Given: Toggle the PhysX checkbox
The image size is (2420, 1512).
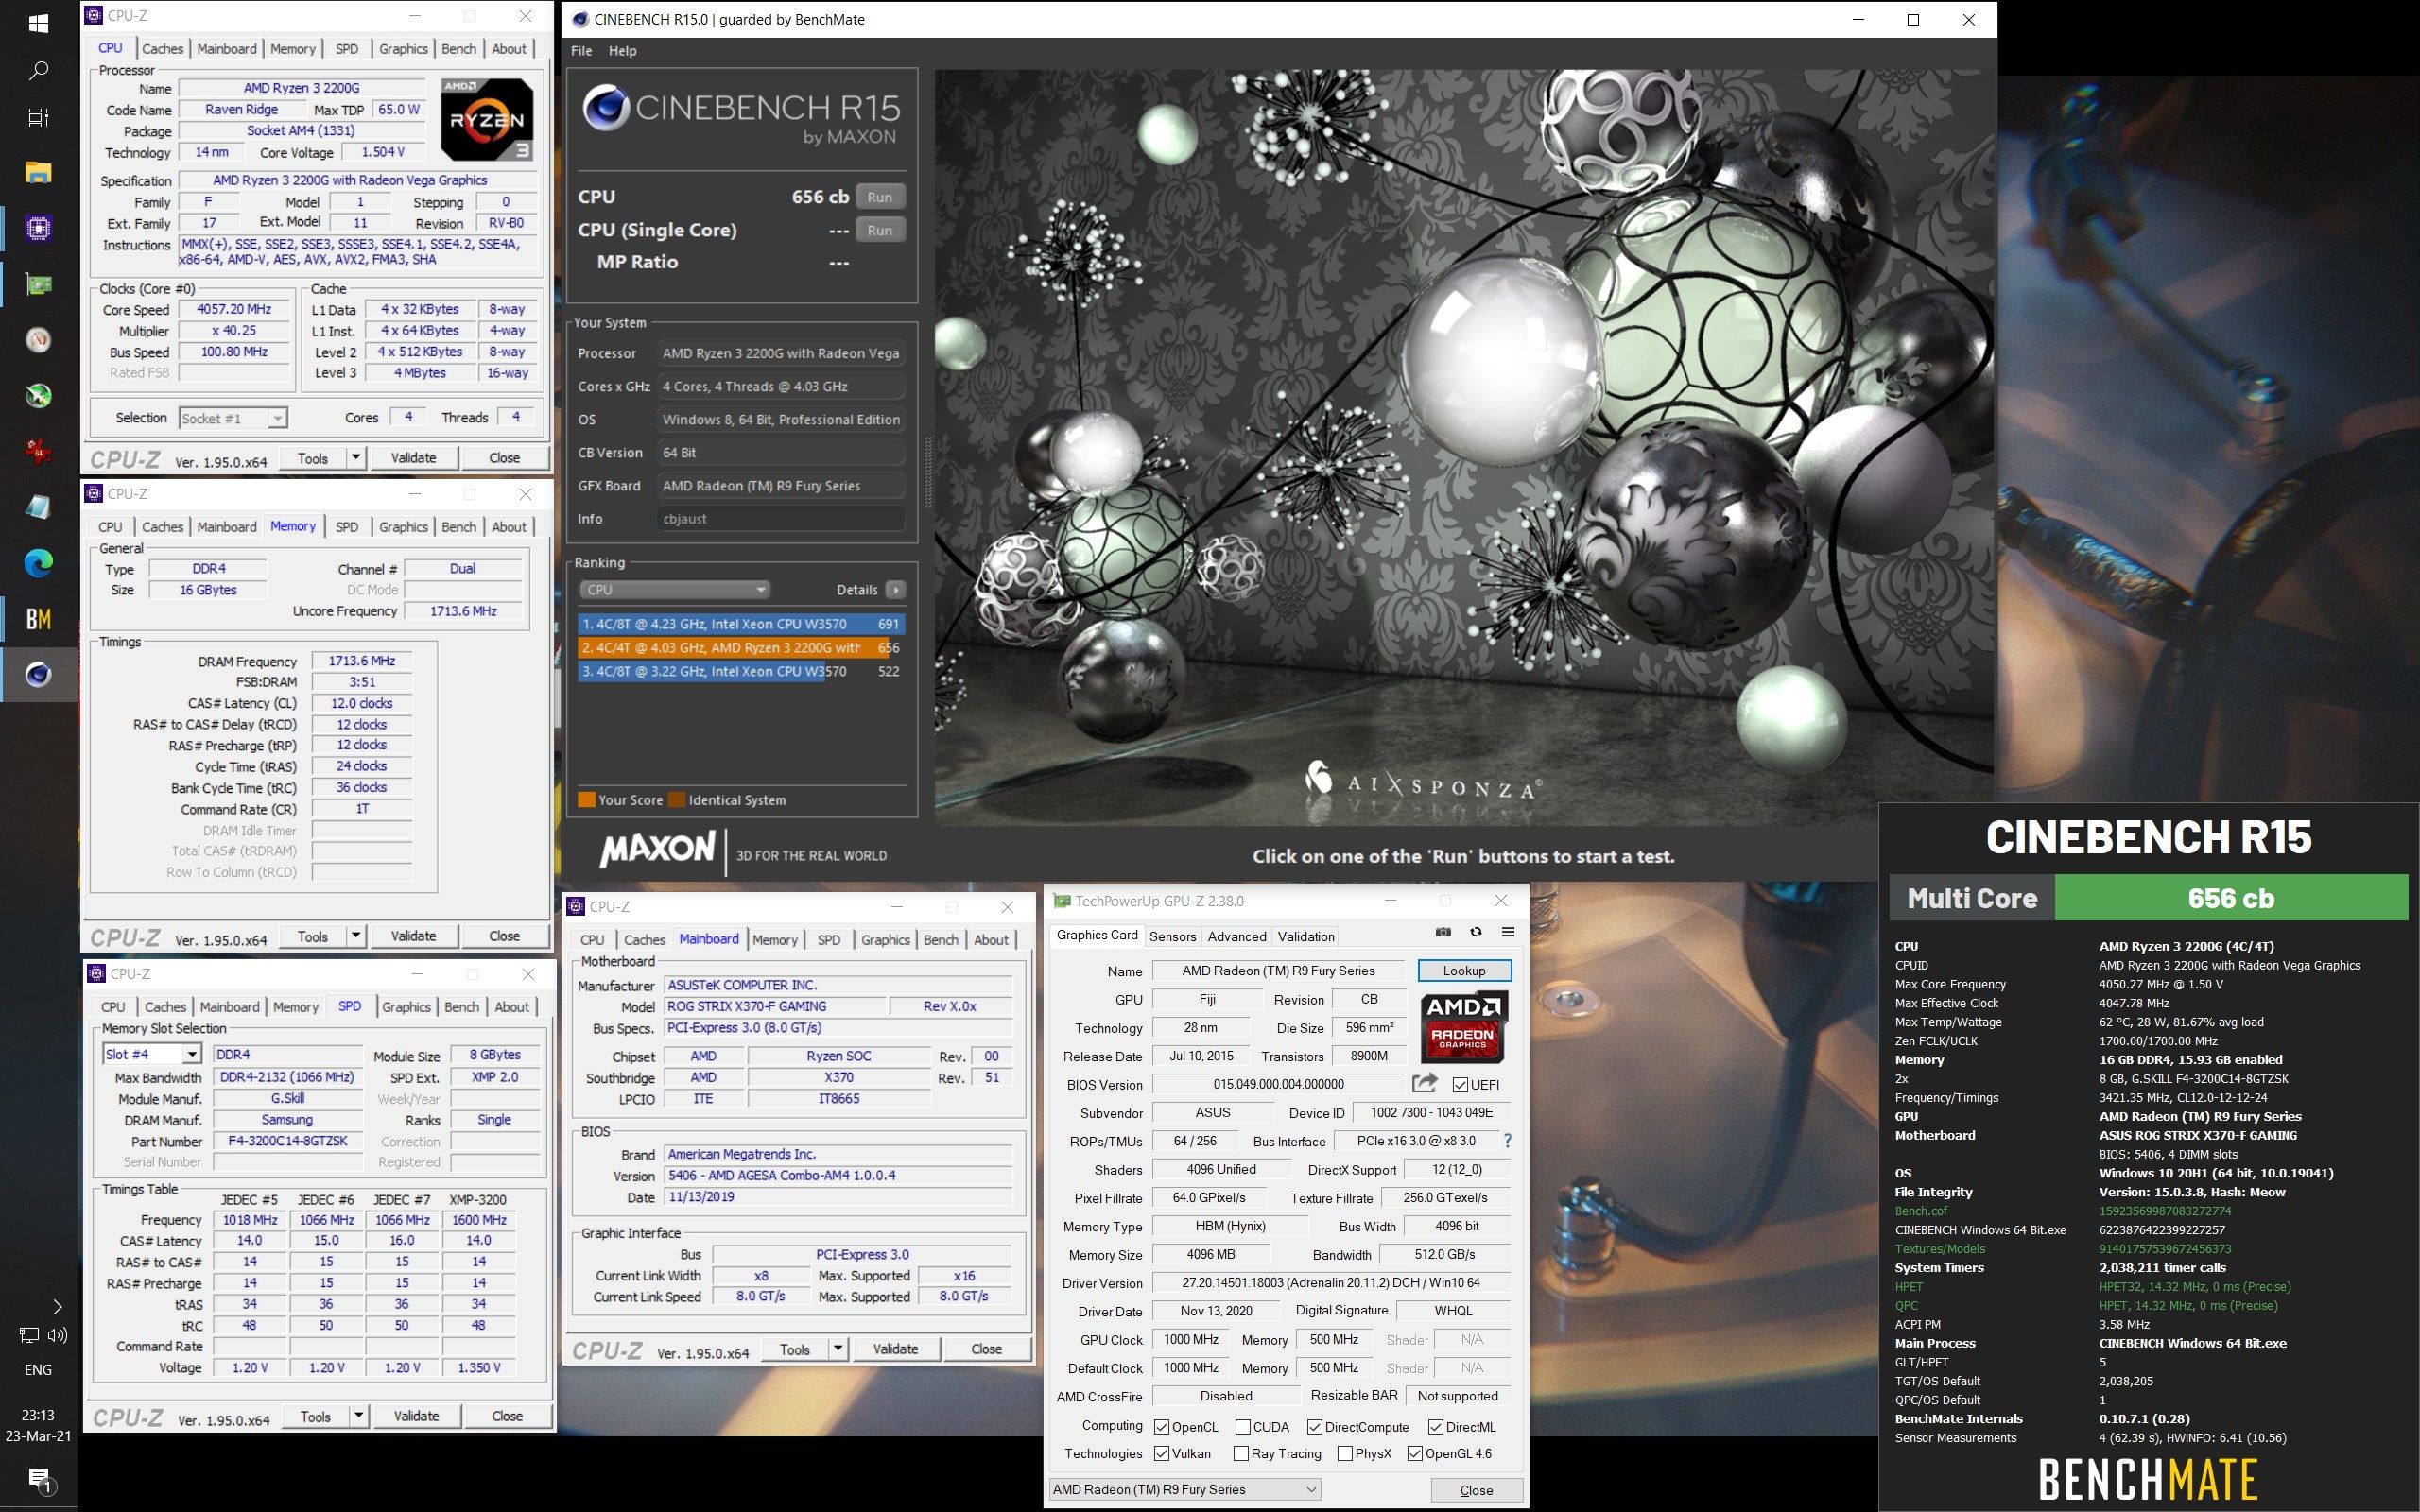Looking at the screenshot, I should (1345, 1453).
